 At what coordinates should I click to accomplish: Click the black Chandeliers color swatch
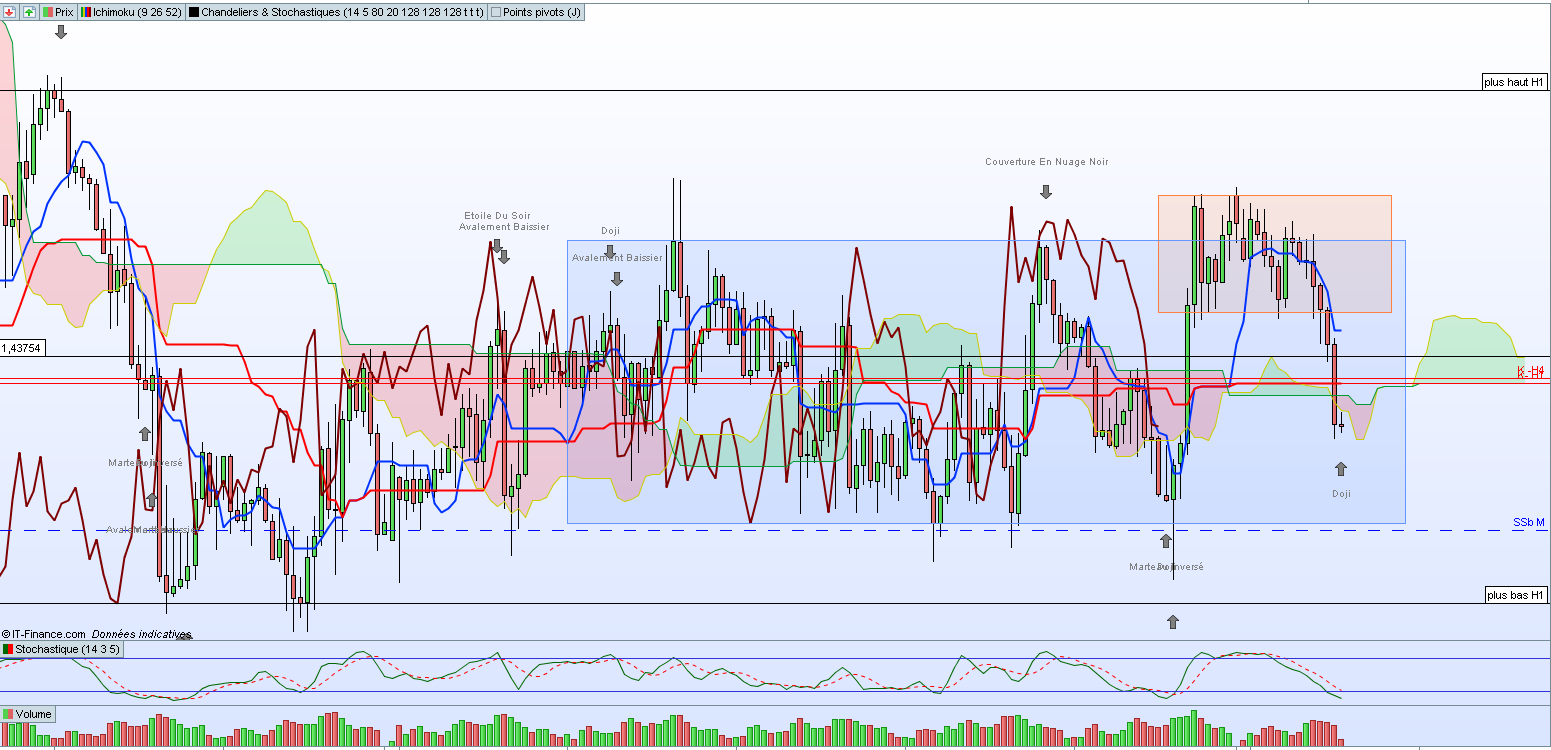194,12
